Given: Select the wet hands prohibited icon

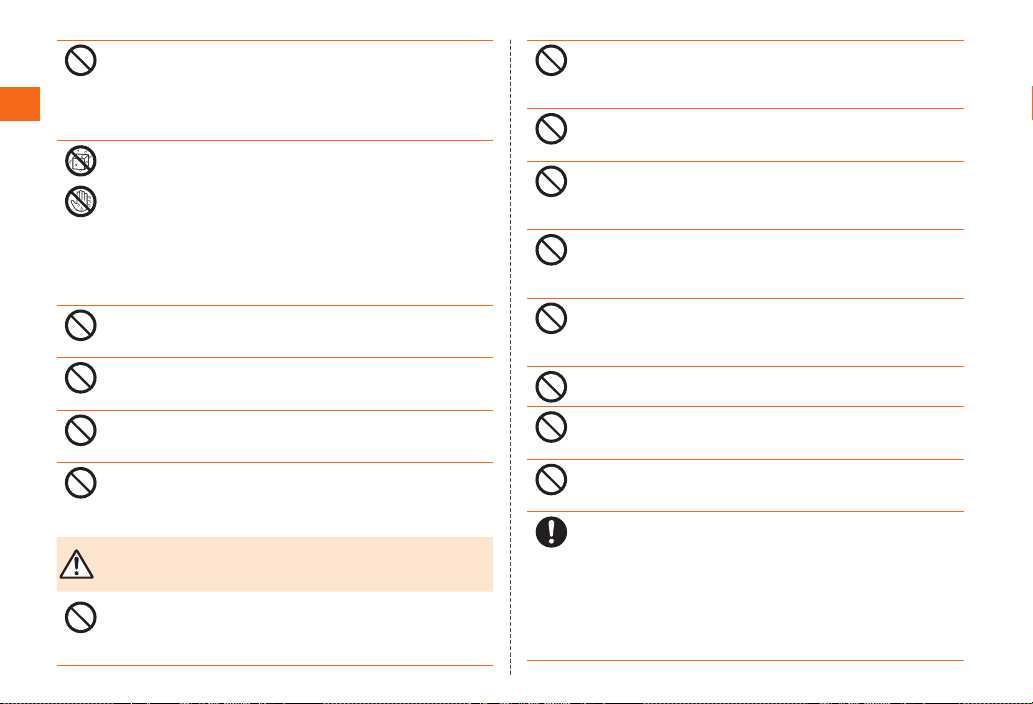Looking at the screenshot, I should (x=81, y=202).
